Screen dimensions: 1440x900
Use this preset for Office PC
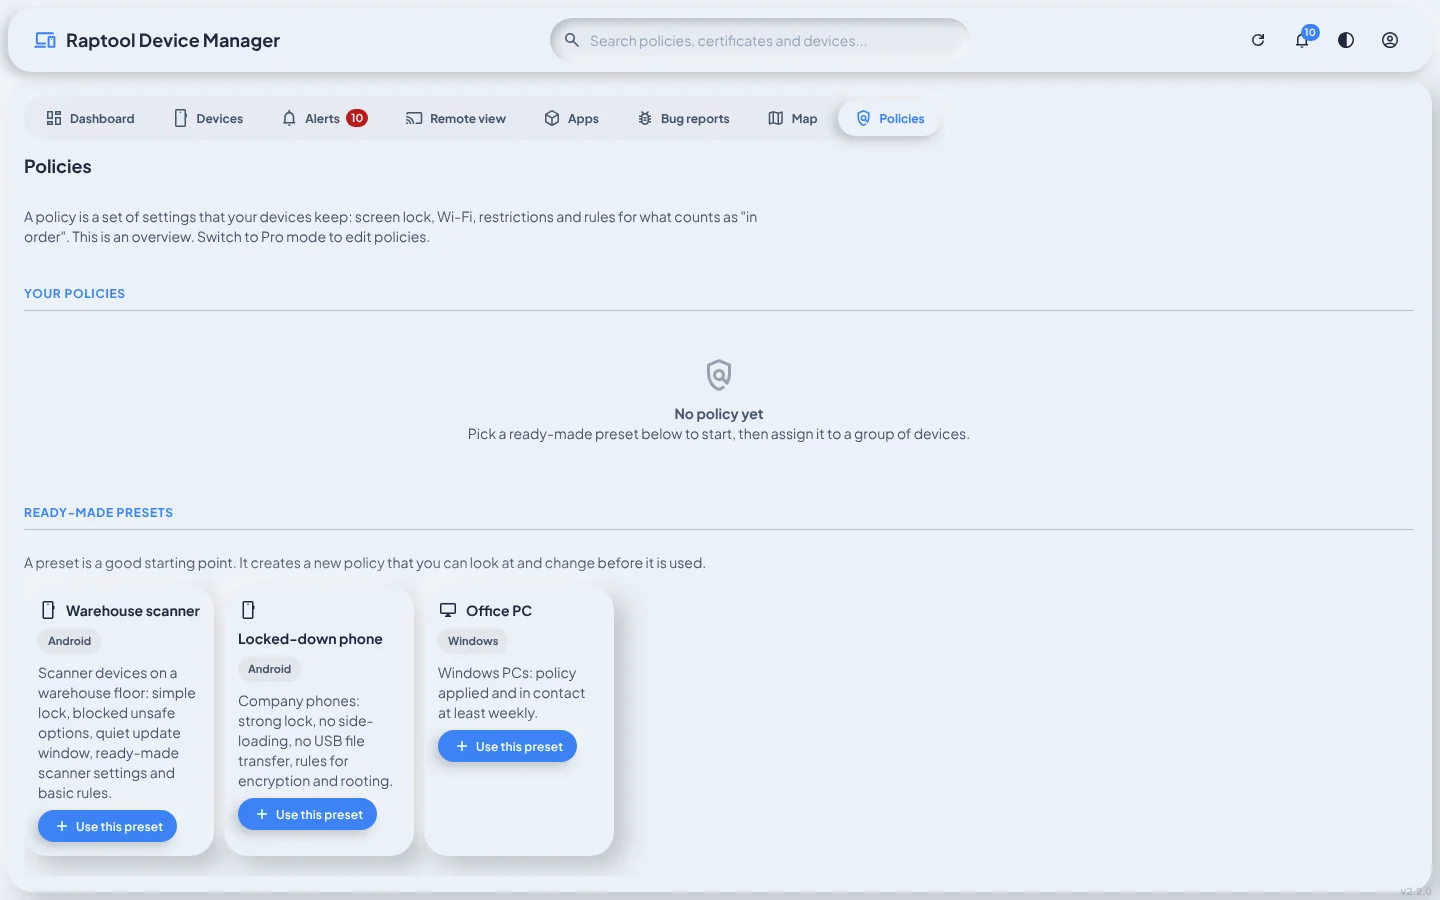[508, 746]
